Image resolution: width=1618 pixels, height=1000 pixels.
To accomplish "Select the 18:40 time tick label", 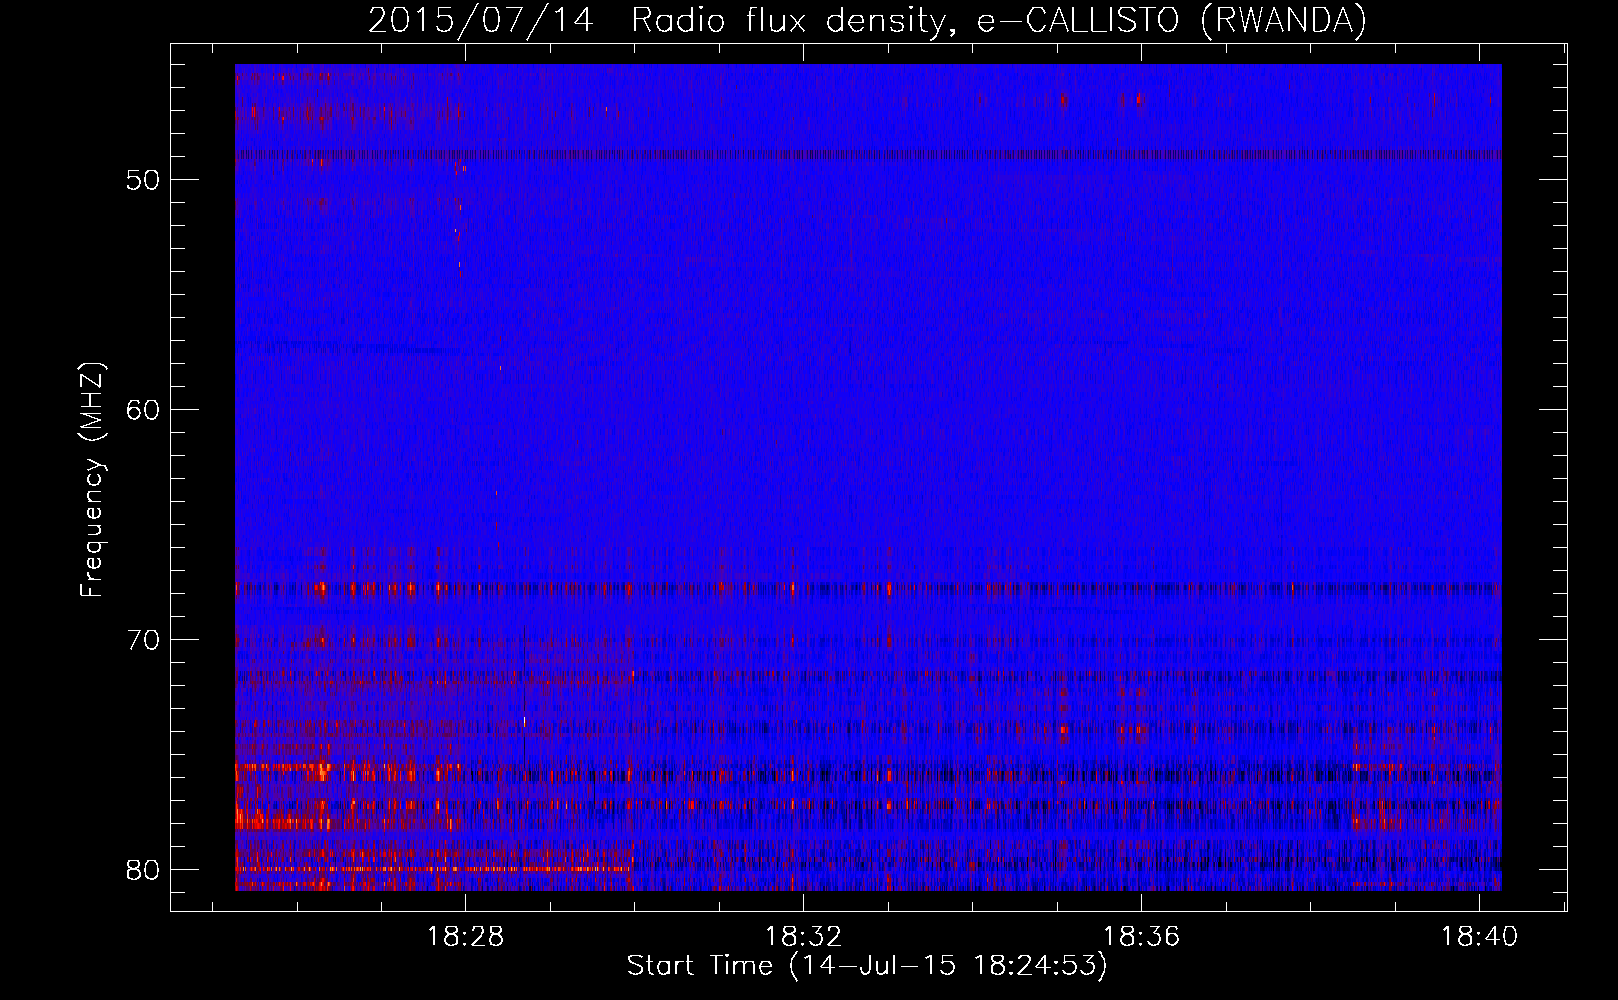I will [x=1479, y=936].
